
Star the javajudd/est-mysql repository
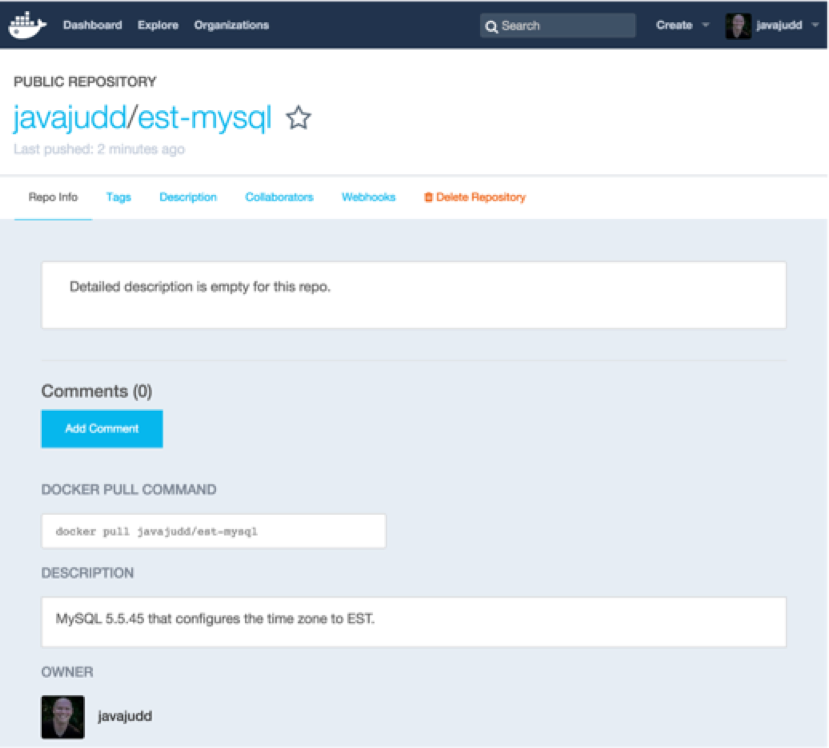299,117
